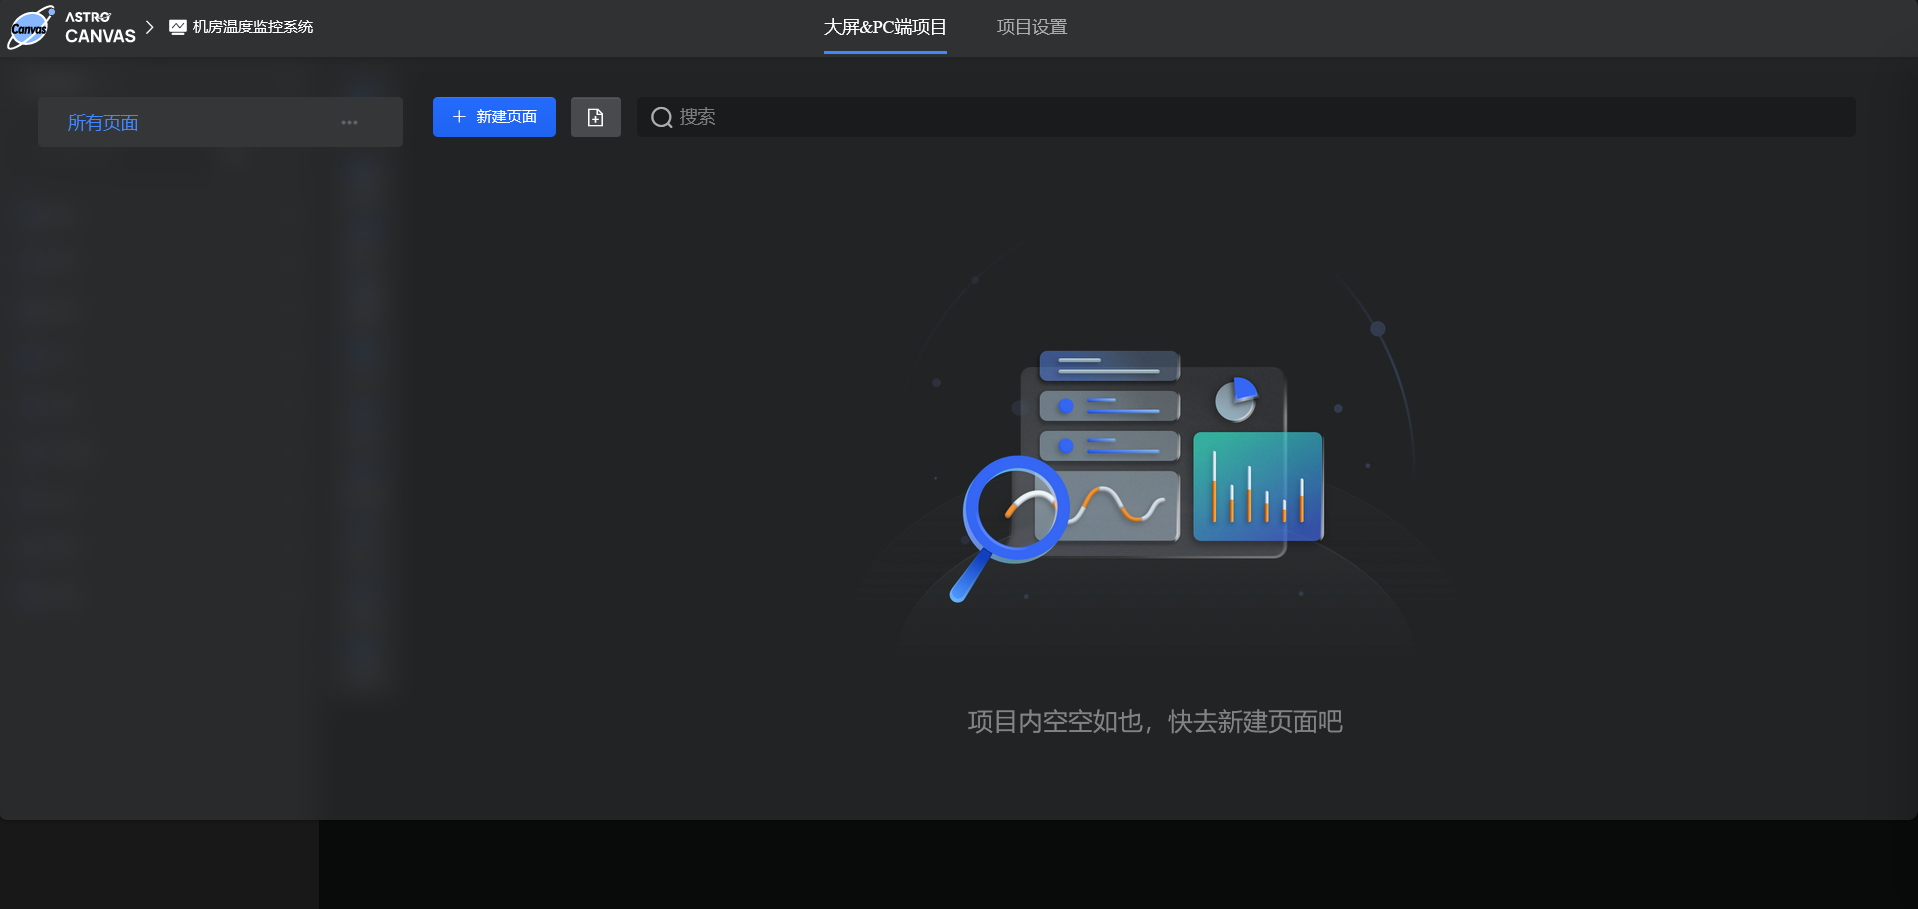1918x909 pixels.
Task: Expand options on the 所有页面 header row
Action: [x=349, y=122]
